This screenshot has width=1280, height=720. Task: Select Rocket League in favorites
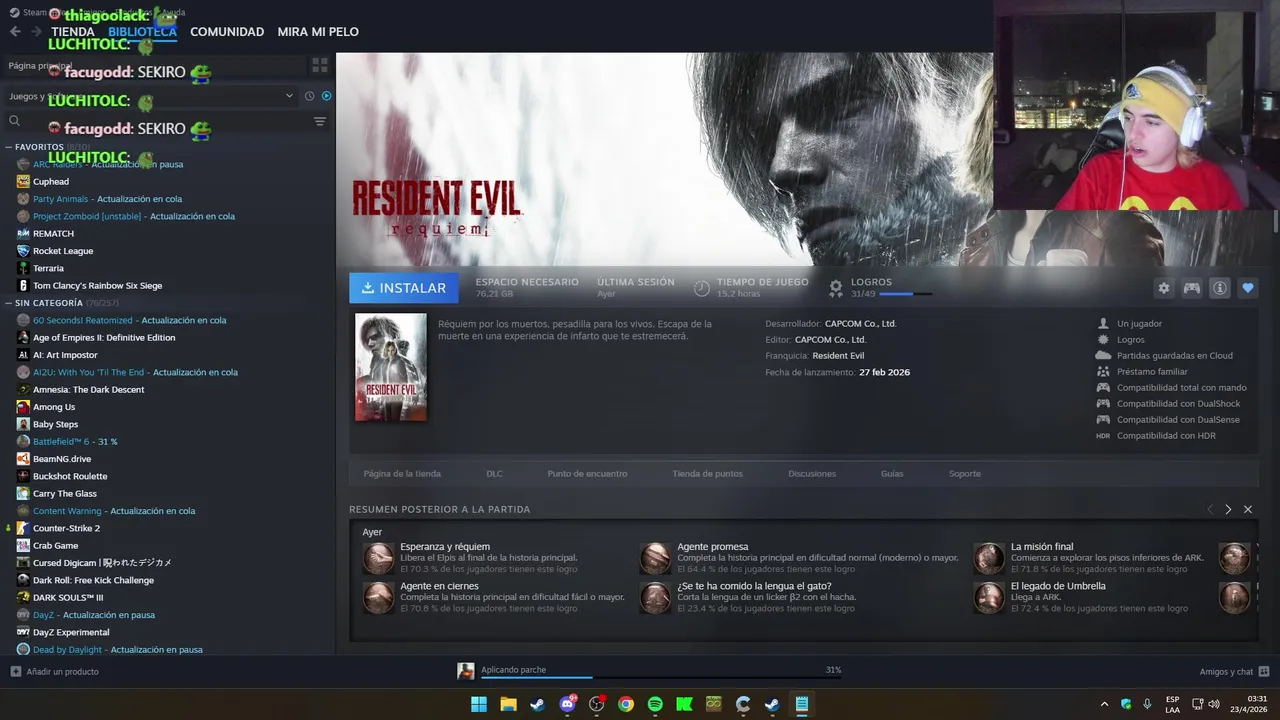pyautogui.click(x=63, y=251)
